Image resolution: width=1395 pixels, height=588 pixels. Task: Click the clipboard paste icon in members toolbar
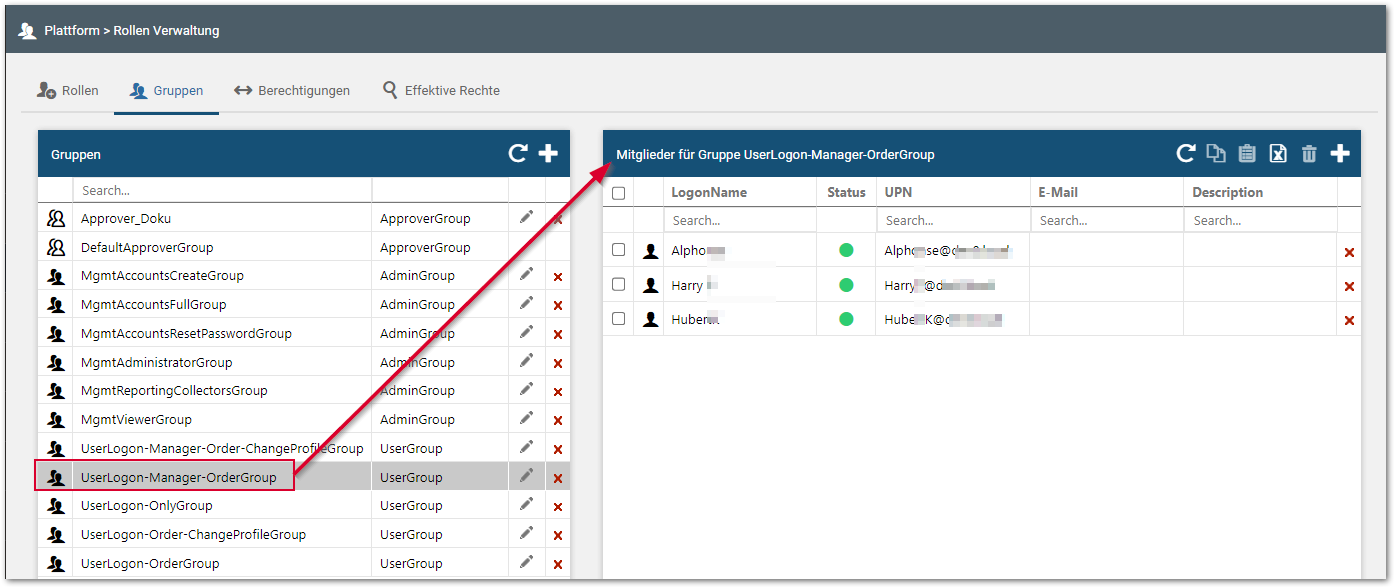point(1247,154)
